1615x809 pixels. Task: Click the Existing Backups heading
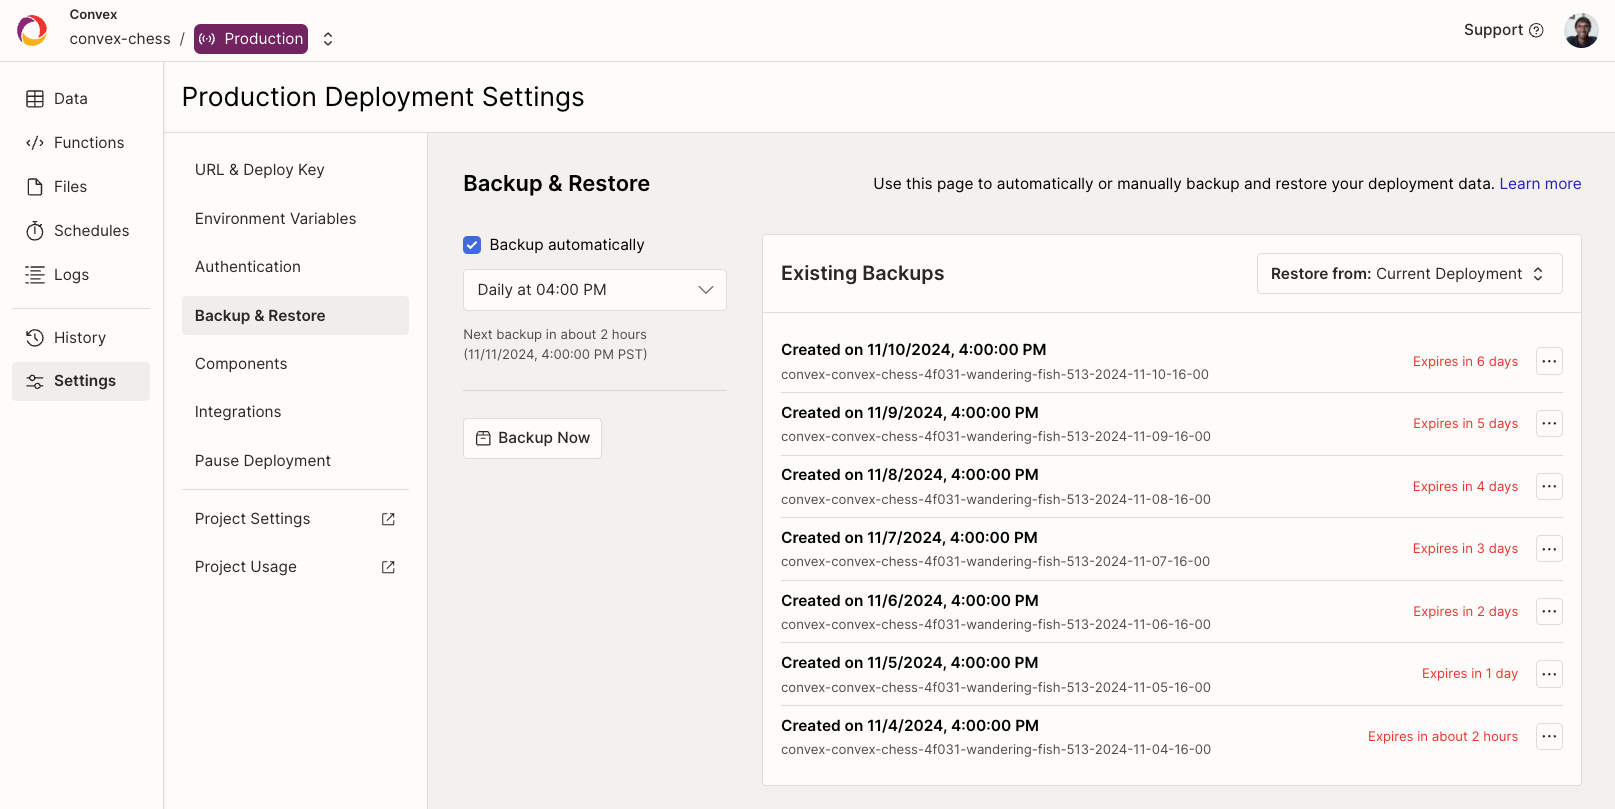863,274
